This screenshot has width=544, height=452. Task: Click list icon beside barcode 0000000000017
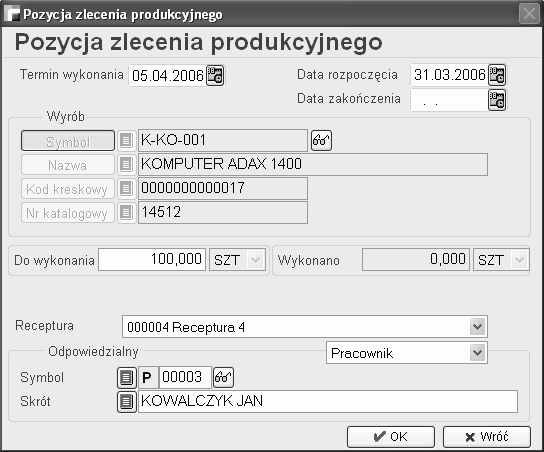(126, 188)
